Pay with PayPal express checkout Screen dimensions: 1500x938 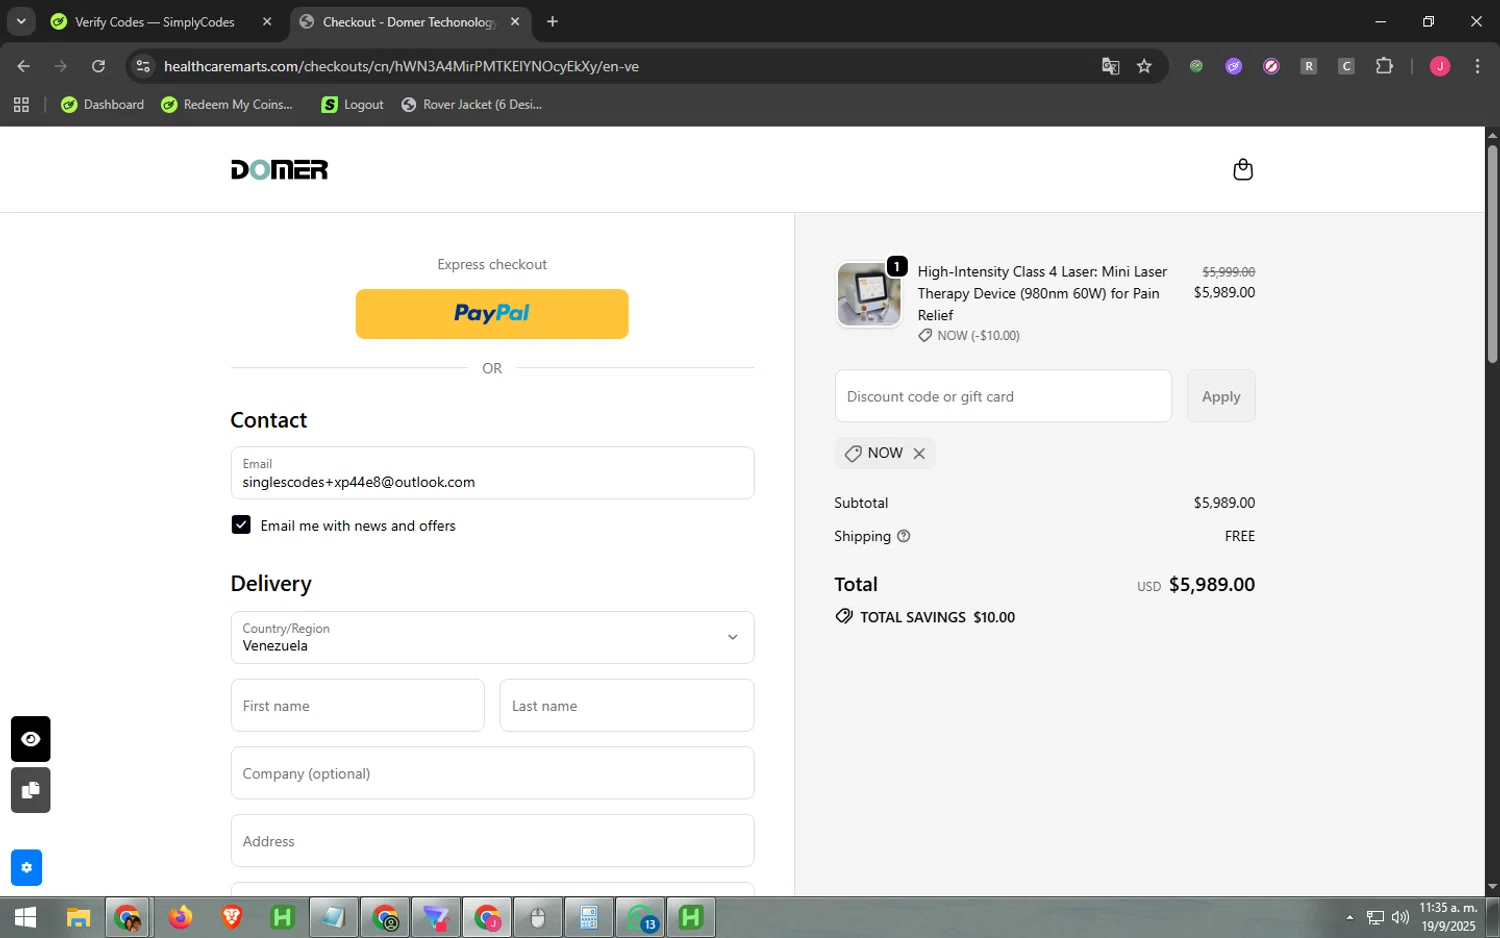pos(492,314)
